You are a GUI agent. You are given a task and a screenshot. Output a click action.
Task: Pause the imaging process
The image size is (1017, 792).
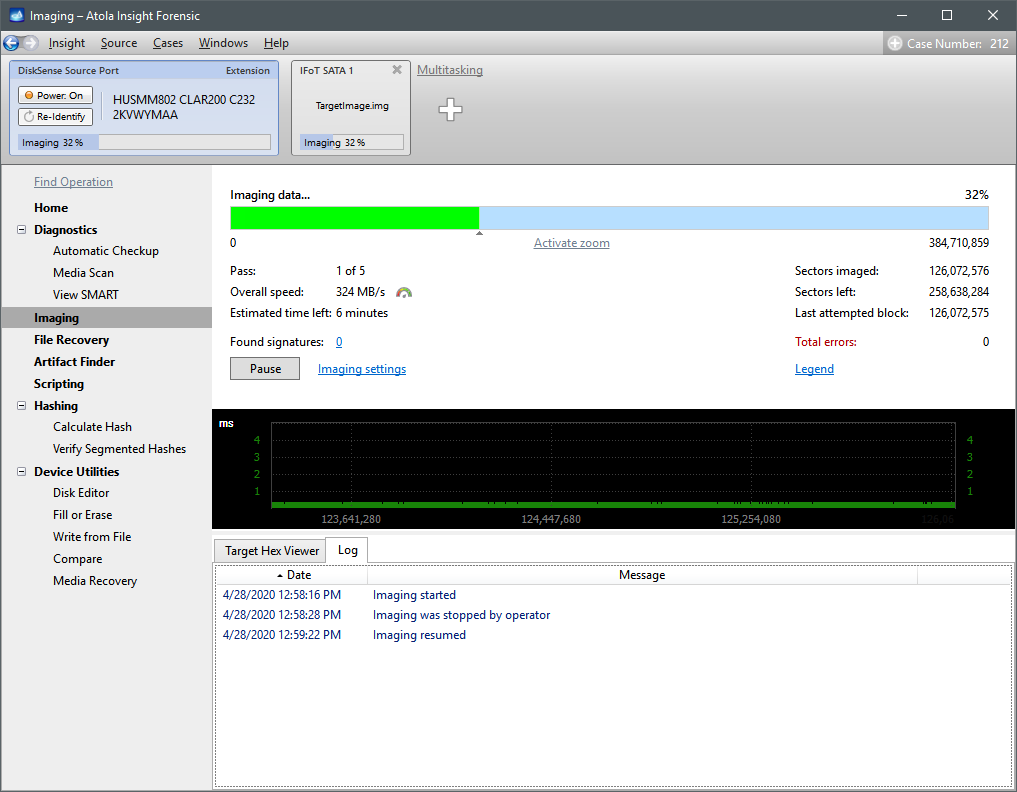click(265, 368)
